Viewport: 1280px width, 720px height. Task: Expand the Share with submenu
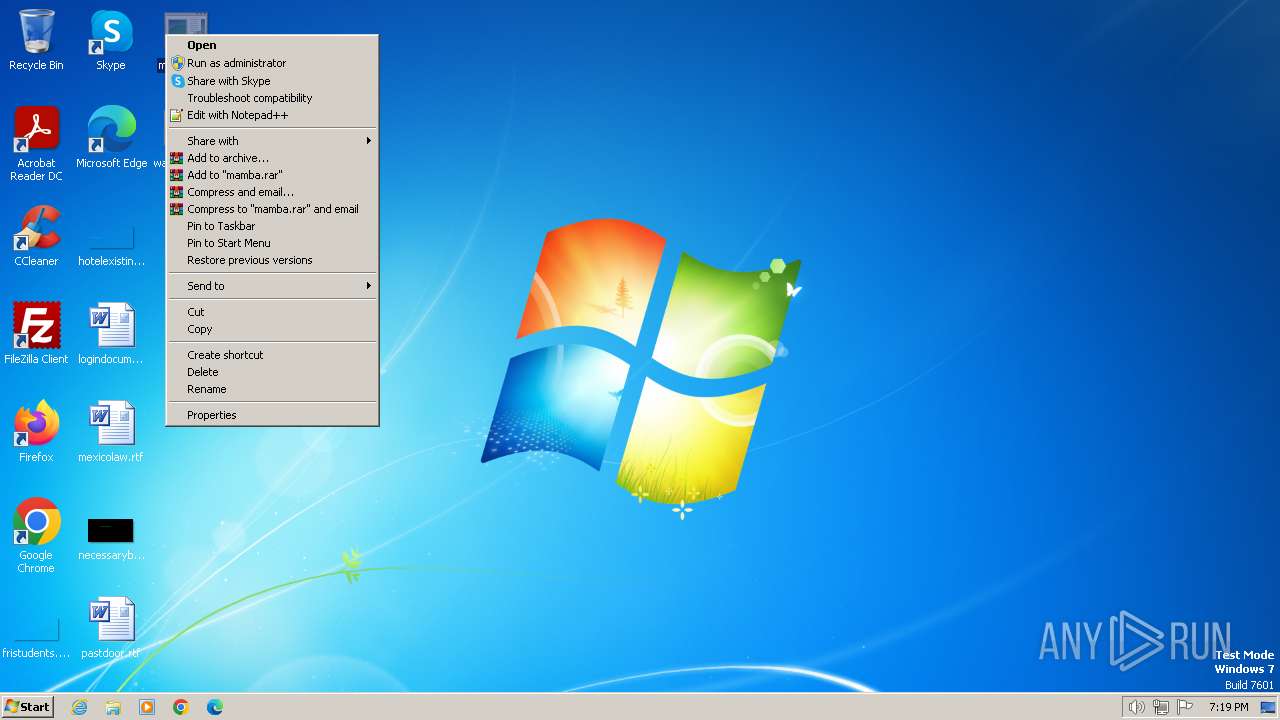(272, 141)
